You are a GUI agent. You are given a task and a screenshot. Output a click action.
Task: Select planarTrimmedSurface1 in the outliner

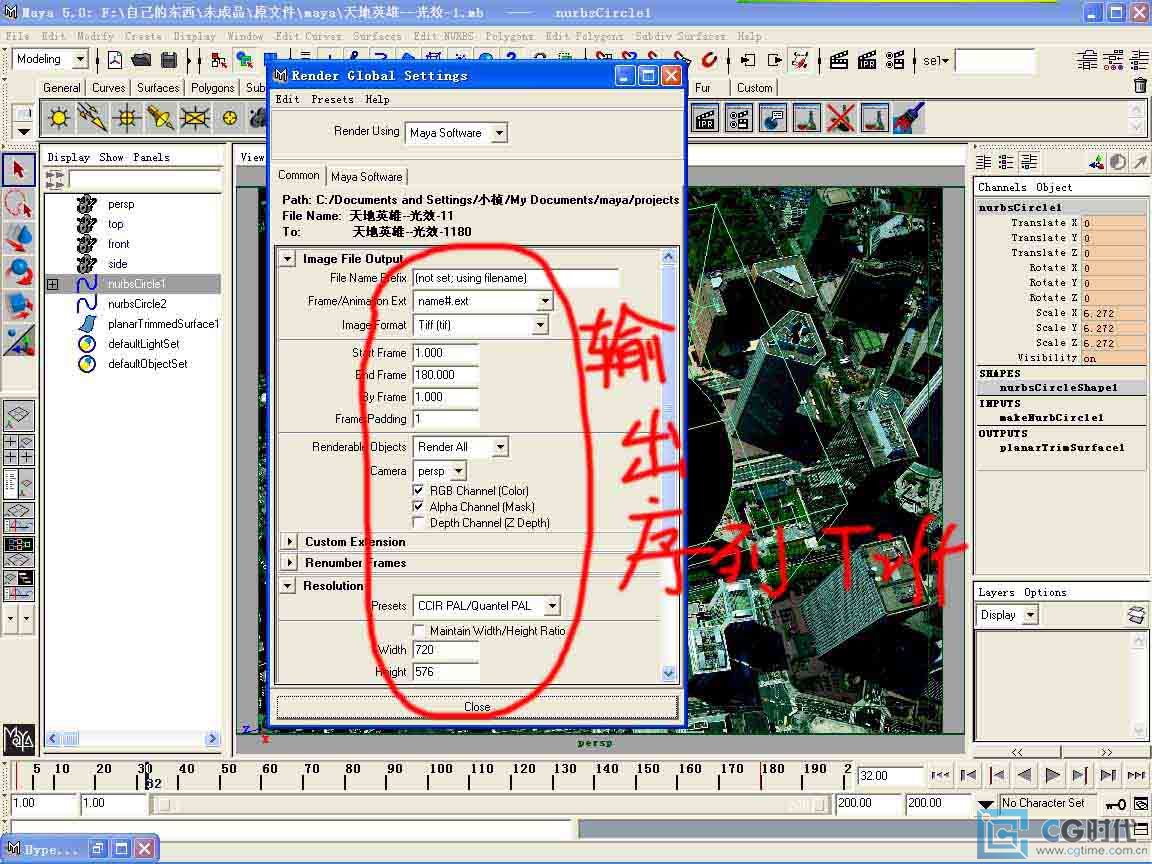(163, 324)
